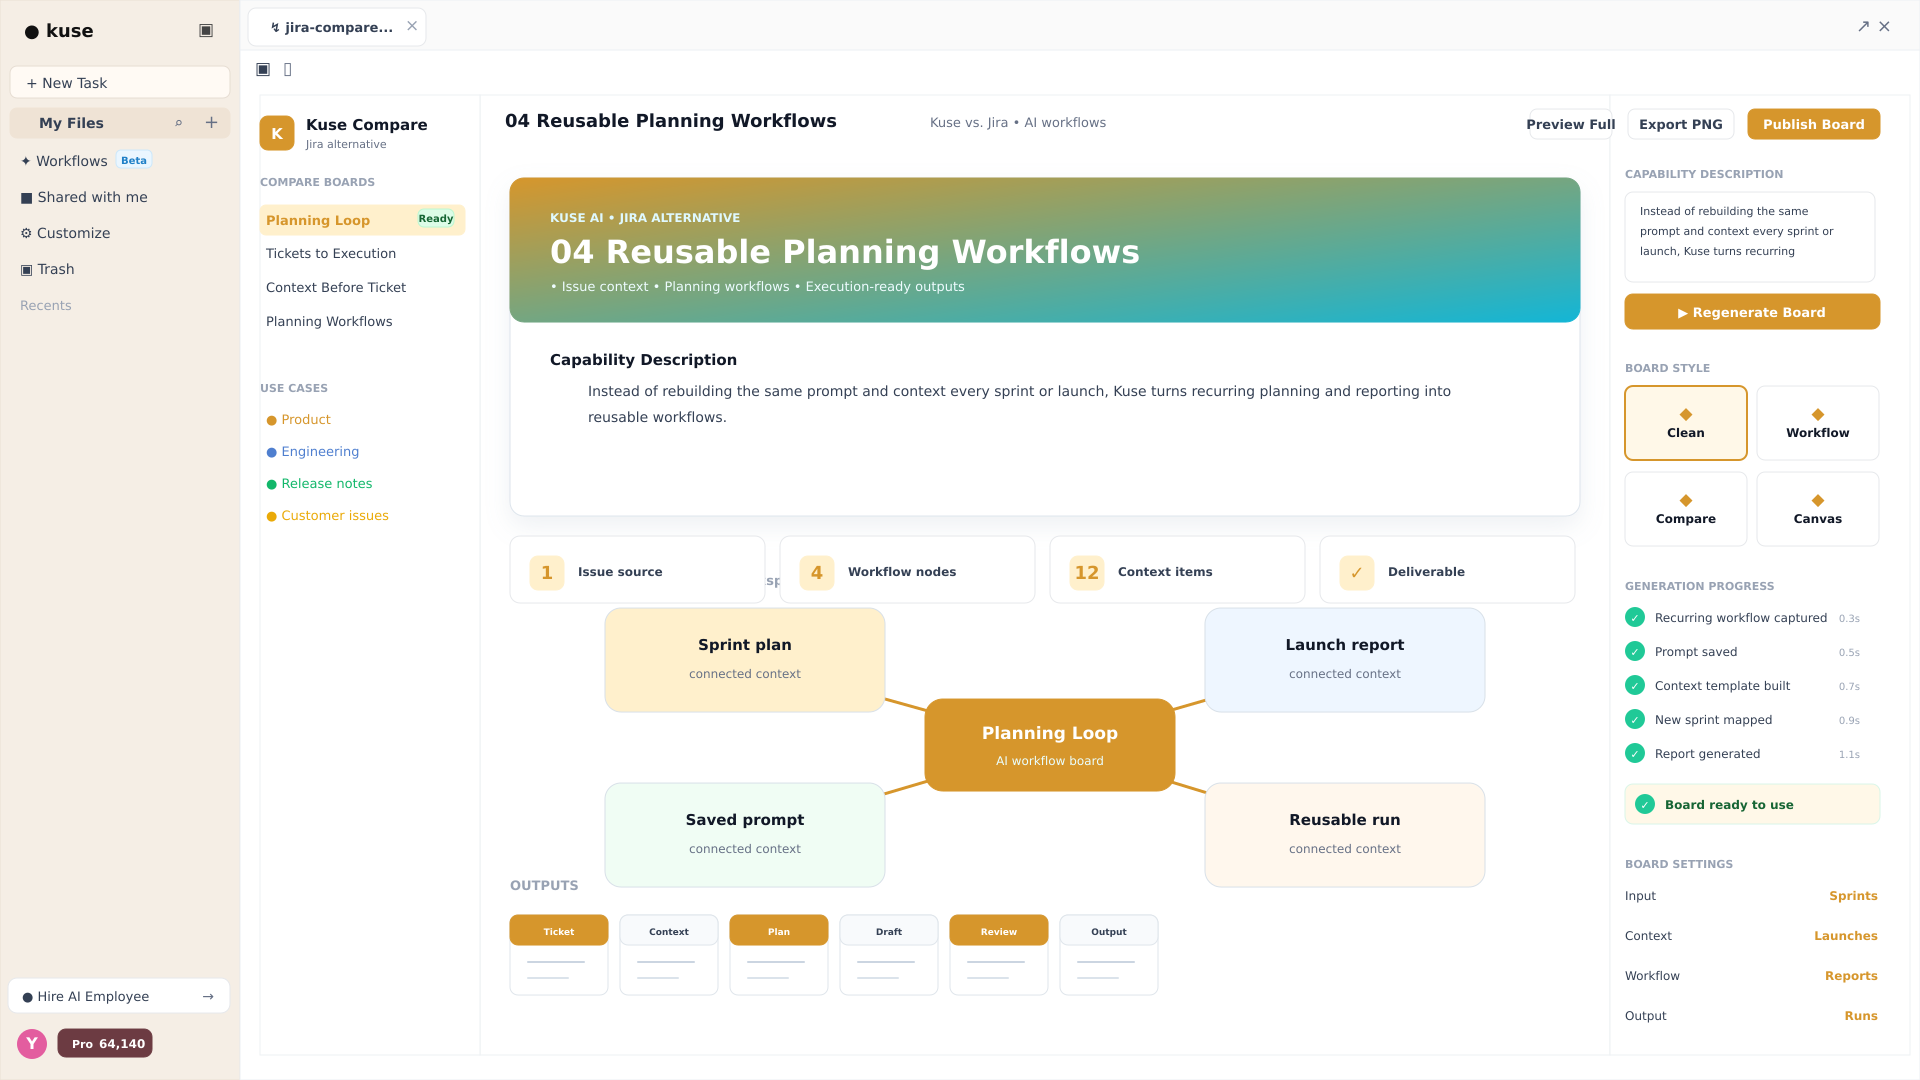Click the Workflow nodes stat card
This screenshot has height=1080, width=1920.
tap(907, 570)
